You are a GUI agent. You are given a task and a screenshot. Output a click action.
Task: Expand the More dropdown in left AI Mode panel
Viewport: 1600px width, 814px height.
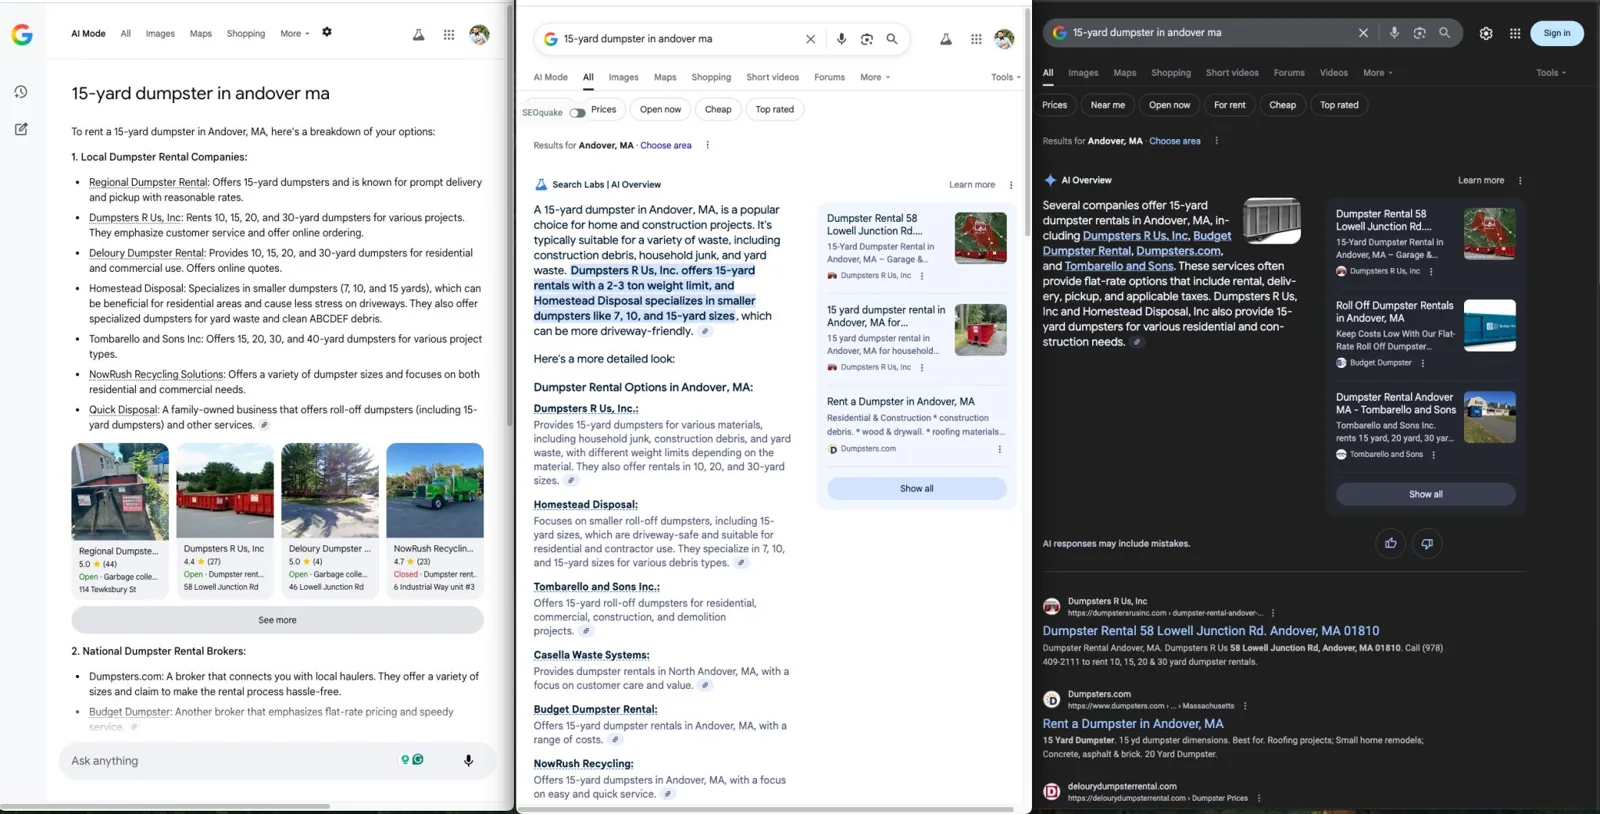point(295,34)
